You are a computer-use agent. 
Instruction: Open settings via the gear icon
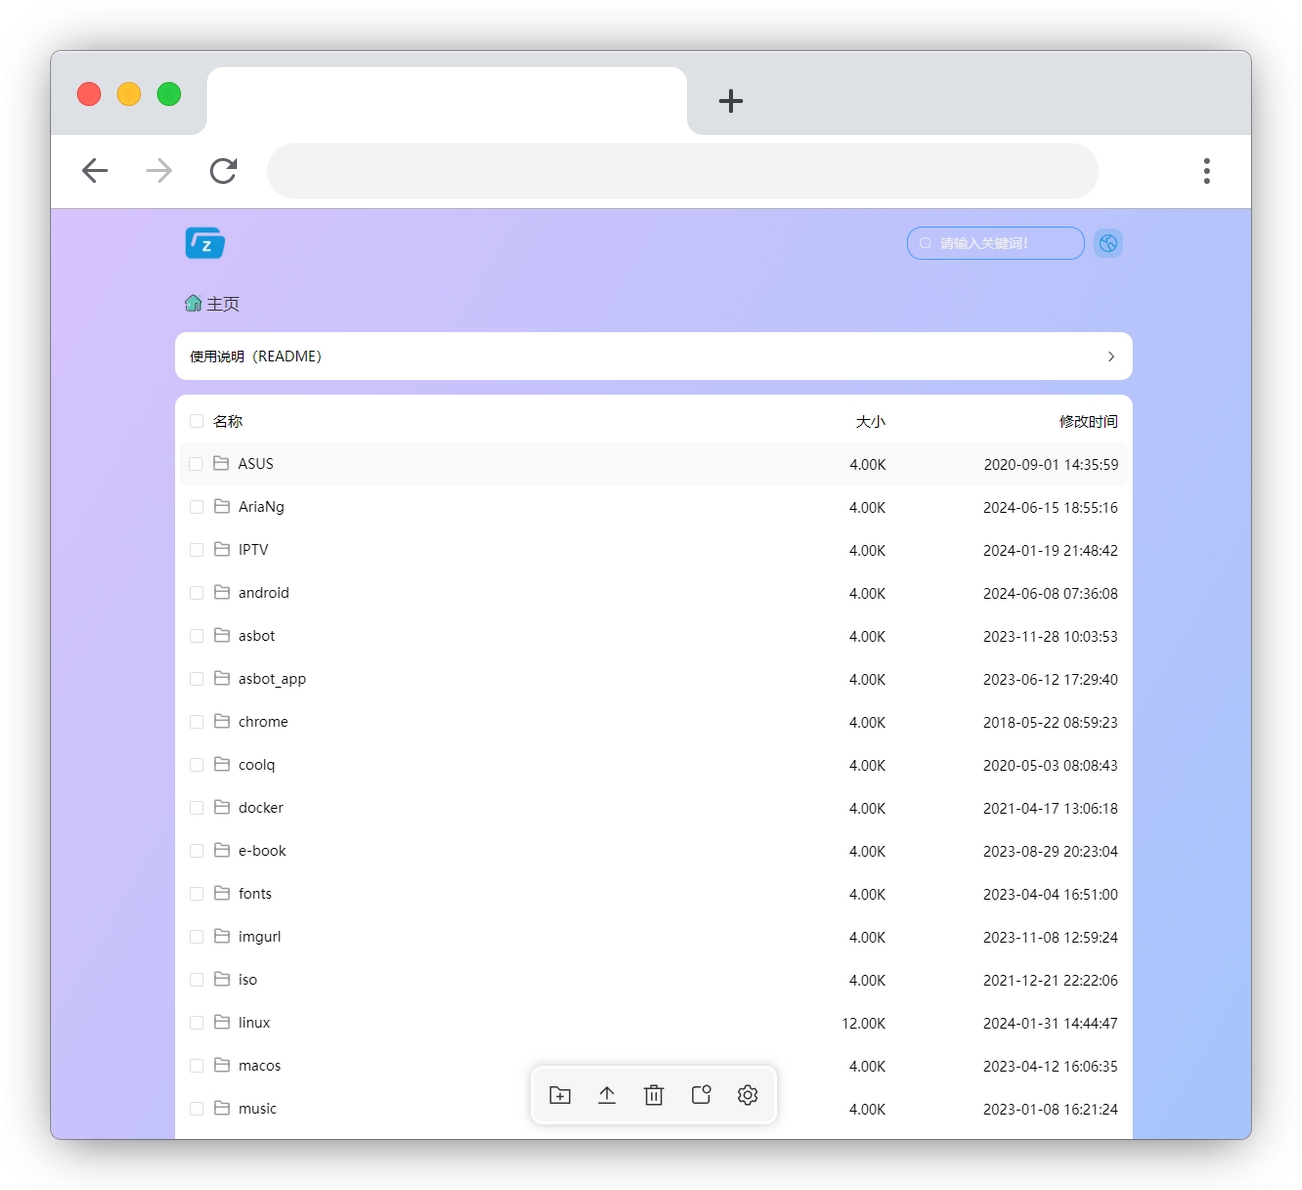coord(748,1095)
